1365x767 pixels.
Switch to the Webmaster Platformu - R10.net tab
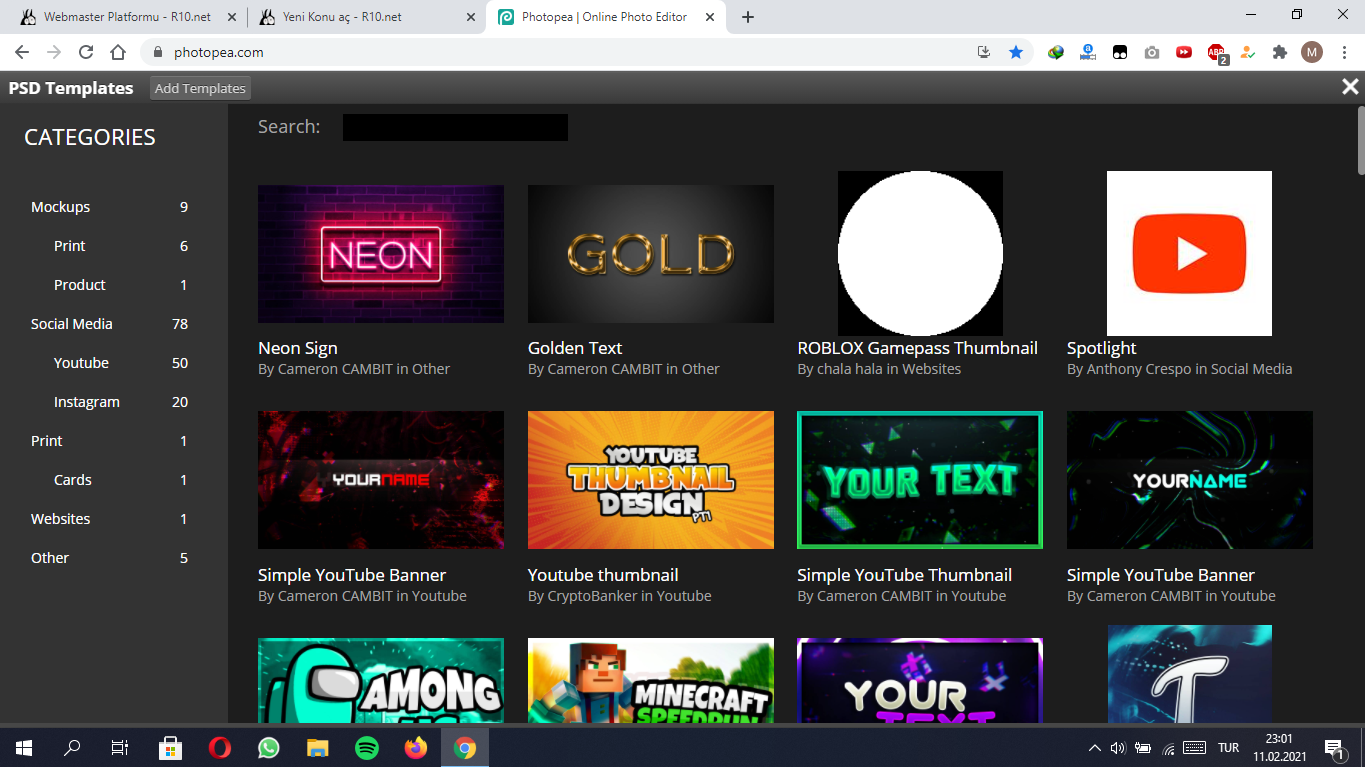[127, 17]
